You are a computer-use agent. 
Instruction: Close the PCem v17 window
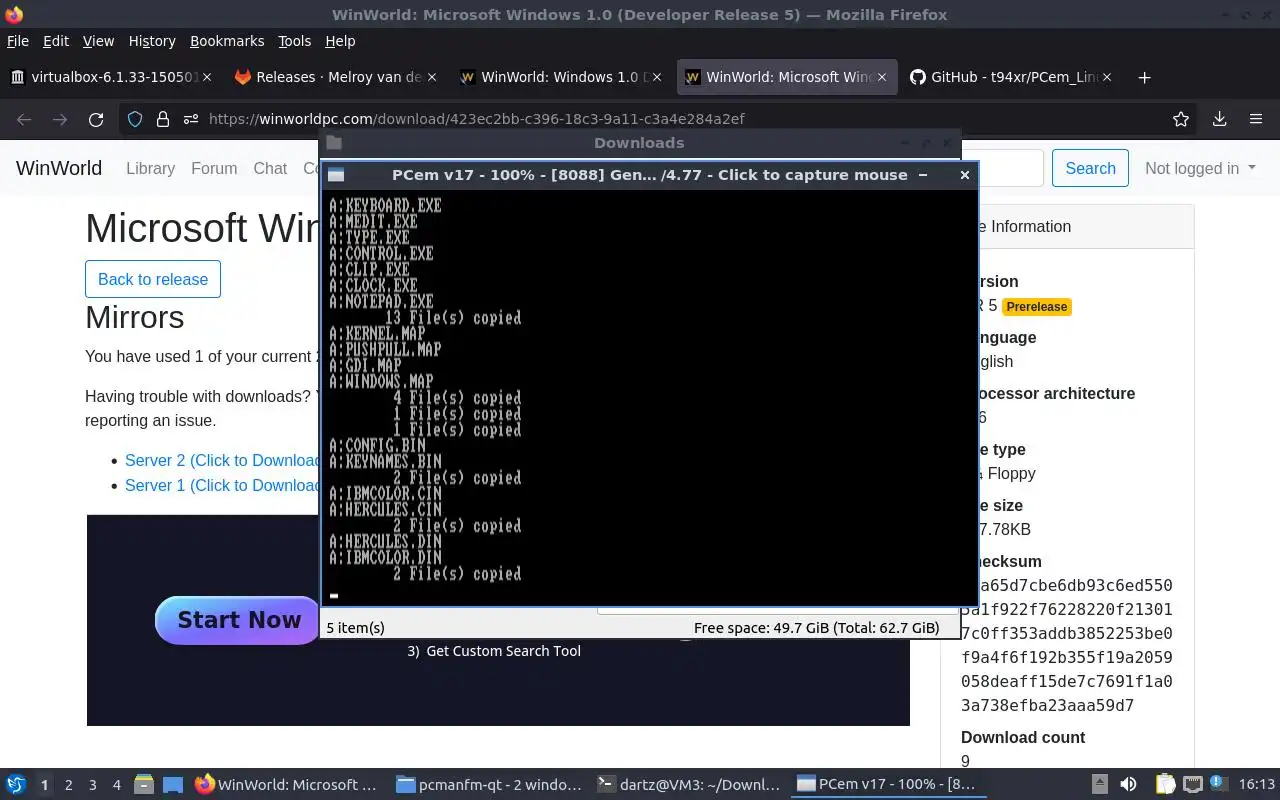(964, 175)
